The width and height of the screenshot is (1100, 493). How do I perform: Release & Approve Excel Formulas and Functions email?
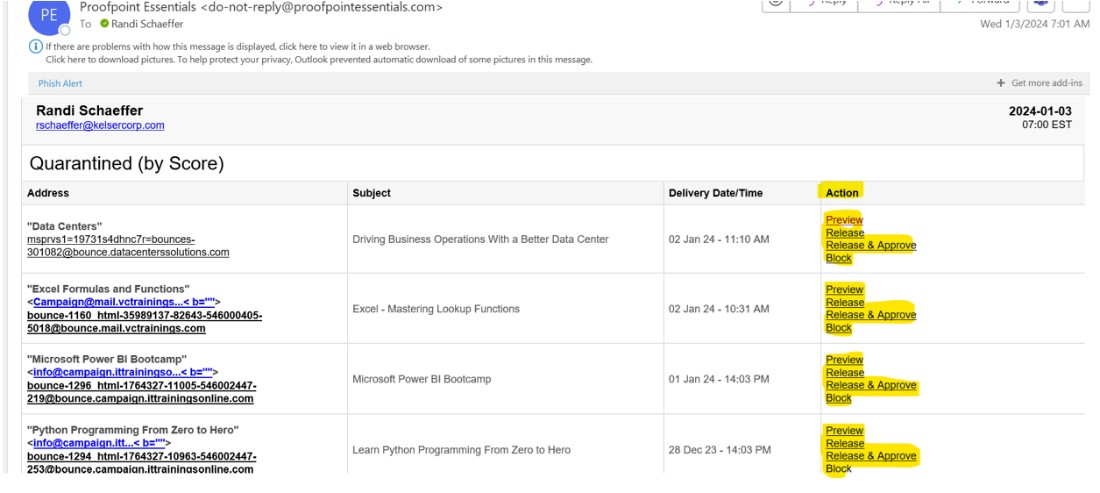coord(870,315)
